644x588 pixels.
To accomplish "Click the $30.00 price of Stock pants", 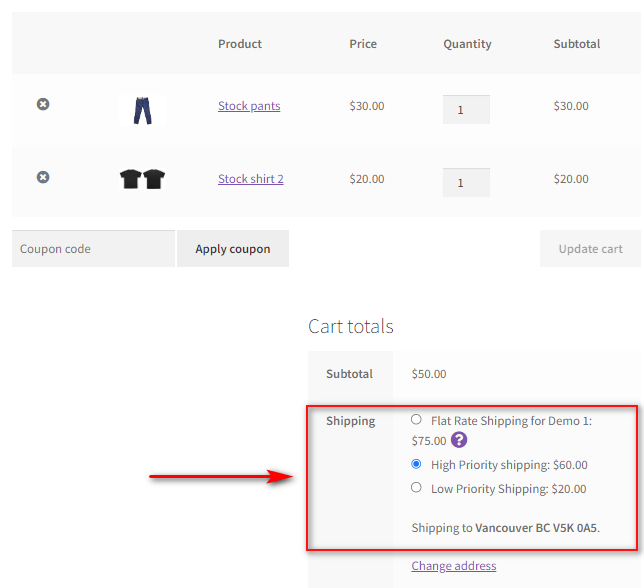I will tap(367, 106).
